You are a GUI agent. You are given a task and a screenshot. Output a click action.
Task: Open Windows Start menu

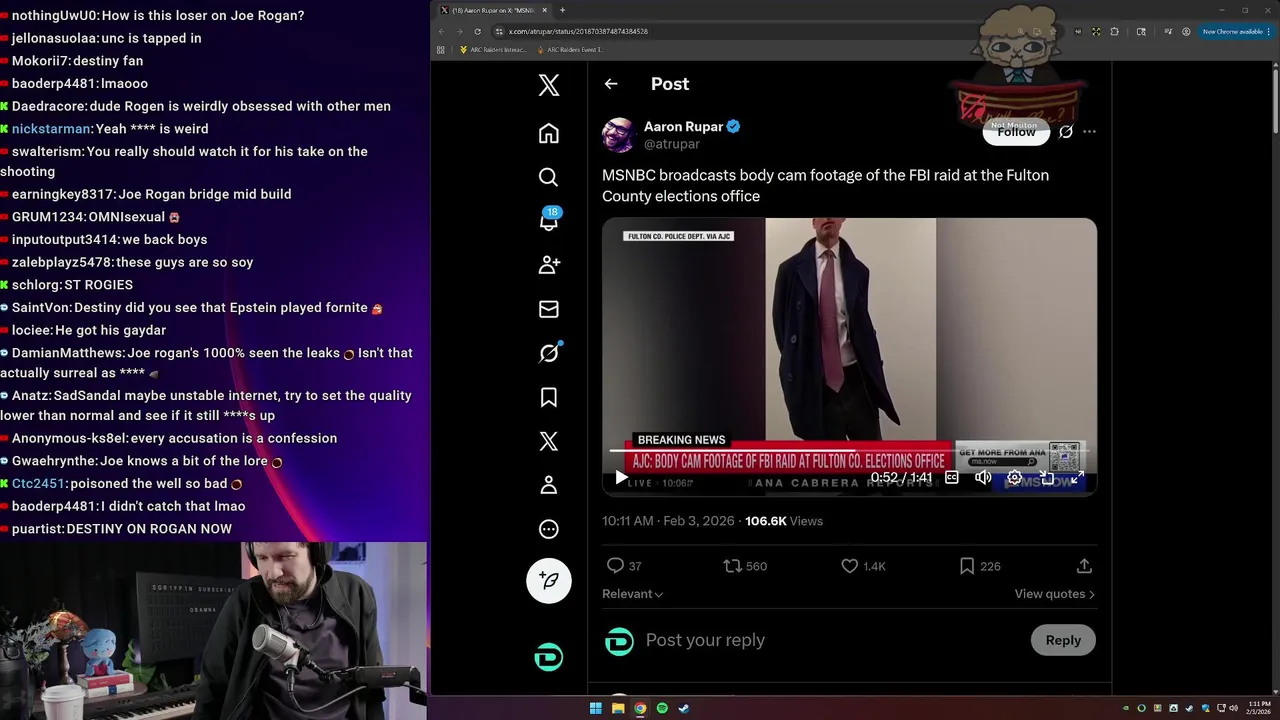pos(595,708)
